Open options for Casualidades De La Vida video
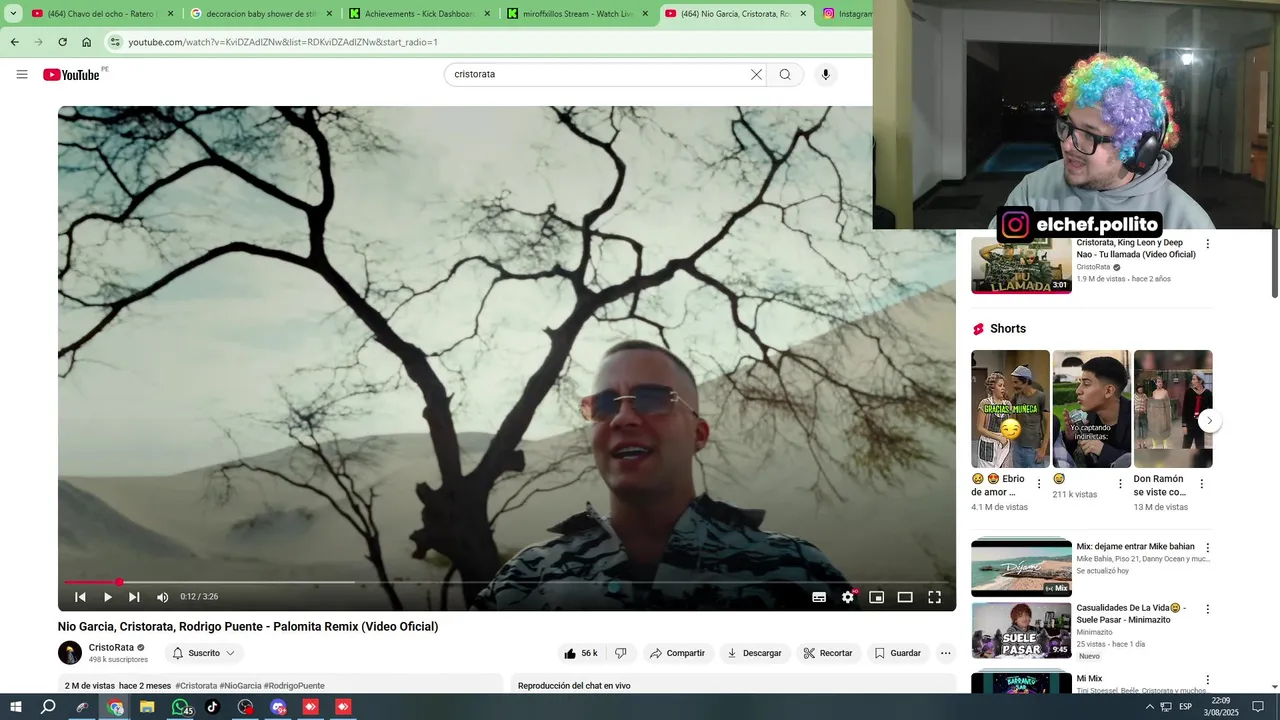The height and width of the screenshot is (720, 1280). coord(1207,609)
